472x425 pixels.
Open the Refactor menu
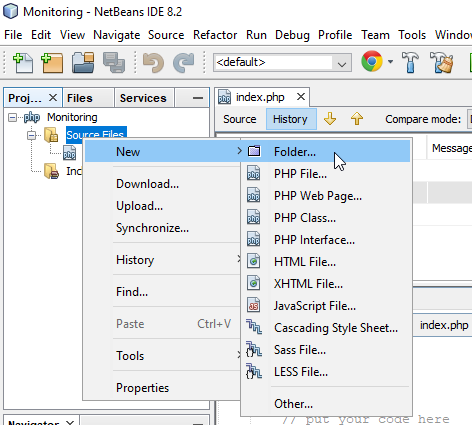tap(215, 35)
